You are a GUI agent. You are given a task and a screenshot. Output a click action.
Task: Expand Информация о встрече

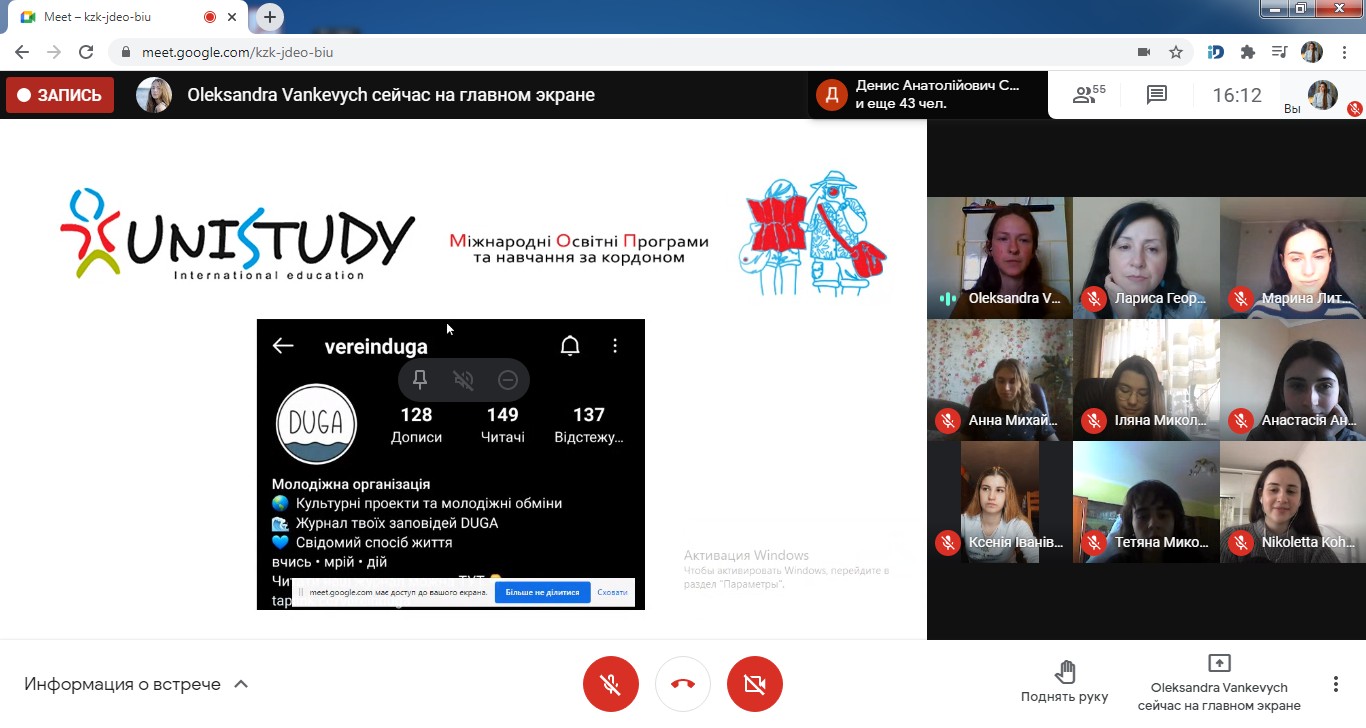pyautogui.click(x=137, y=684)
